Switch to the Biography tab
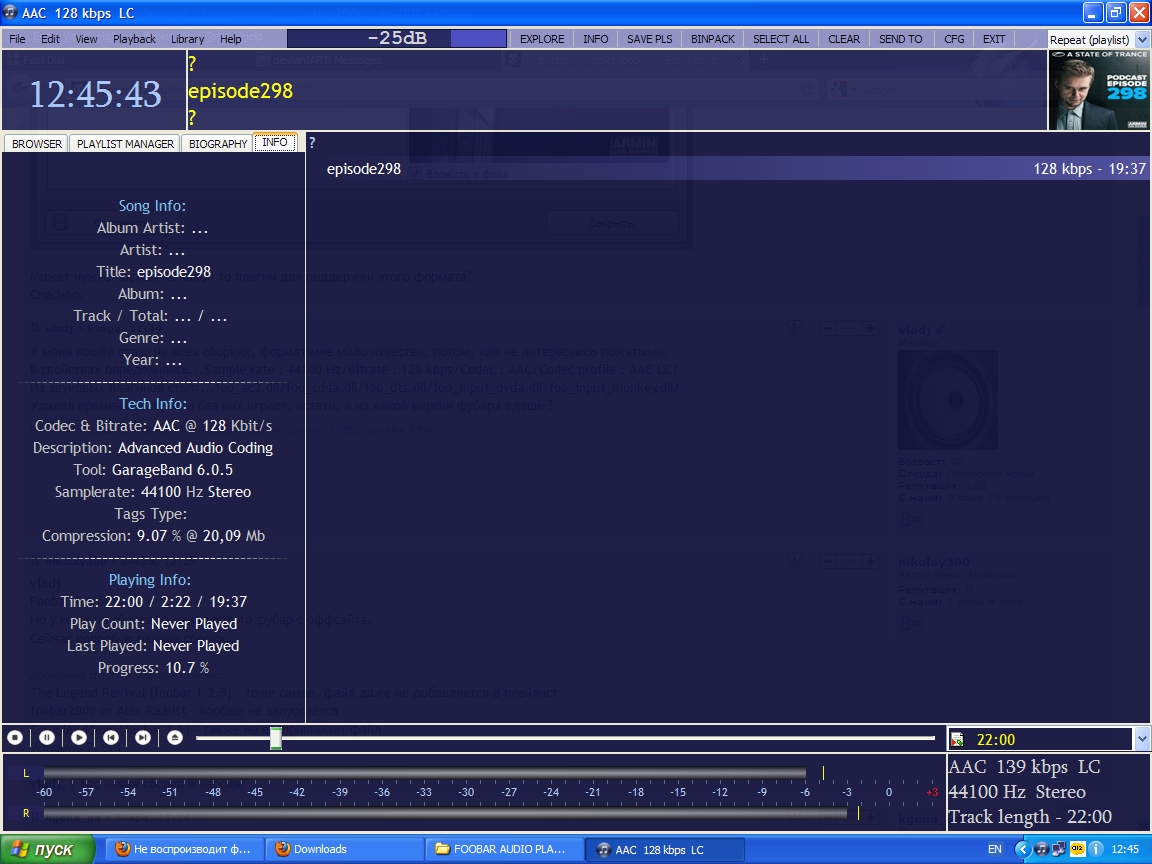 click(217, 144)
